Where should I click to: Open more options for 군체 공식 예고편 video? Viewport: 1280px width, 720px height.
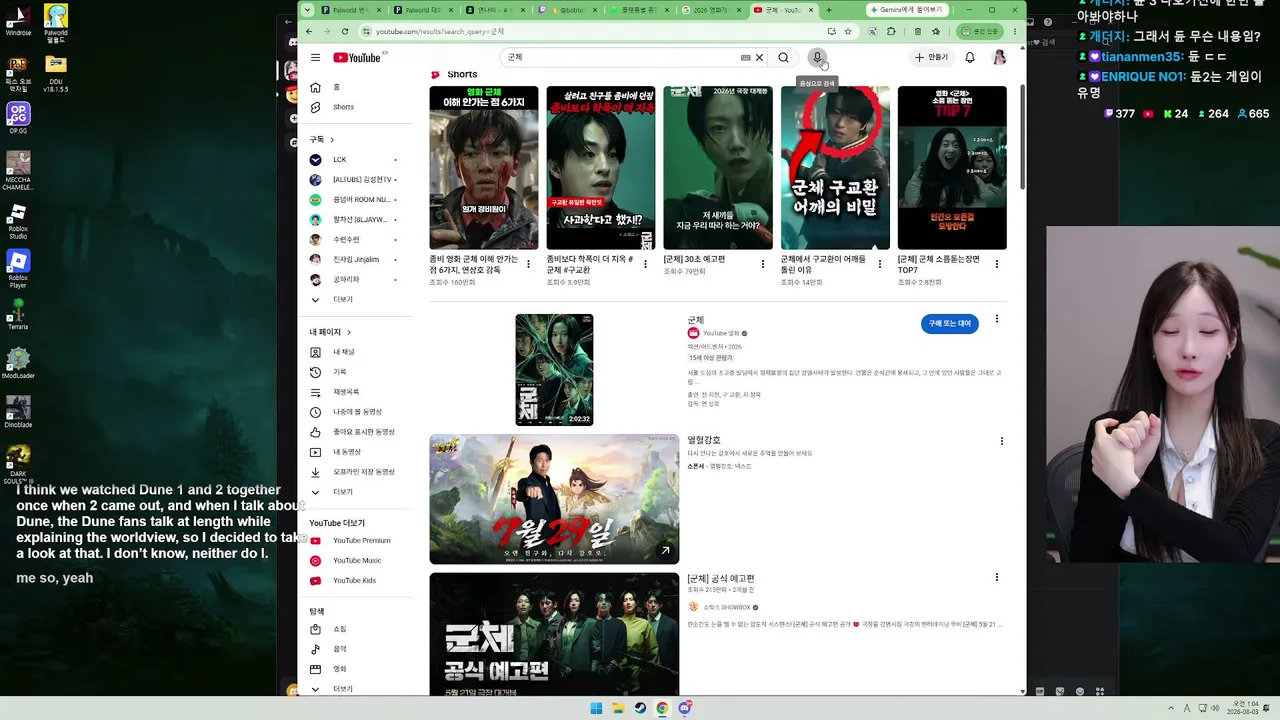coord(996,578)
